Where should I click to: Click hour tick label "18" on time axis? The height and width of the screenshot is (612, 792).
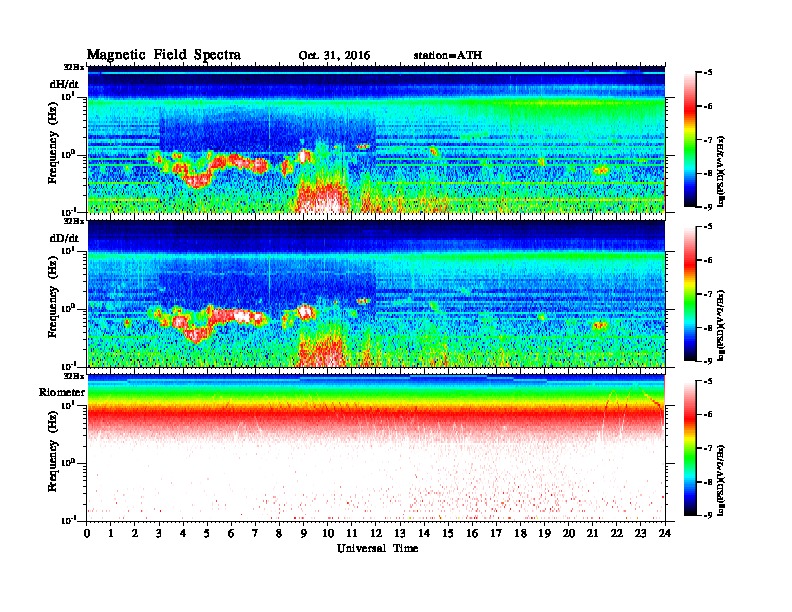click(x=520, y=534)
